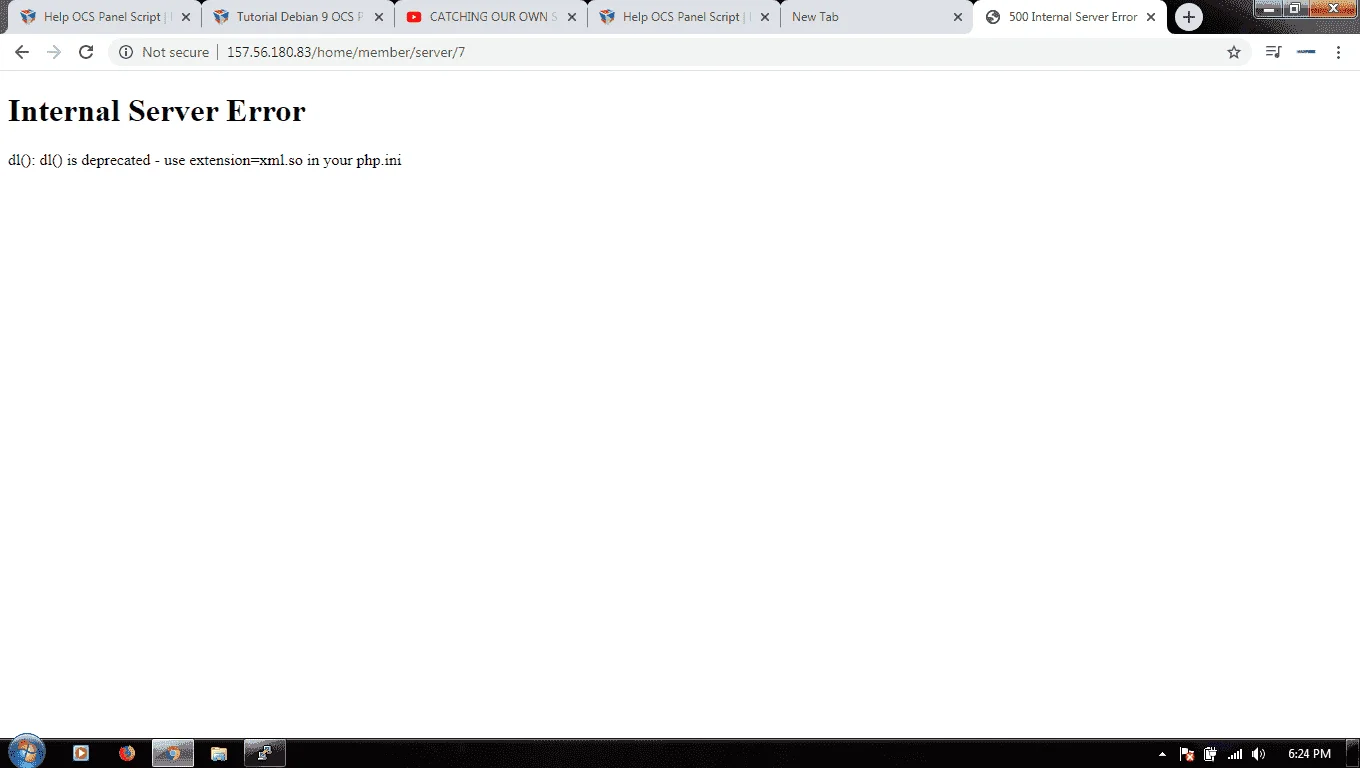The image size is (1360, 768).
Task: Open Action Center flag icon
Action: click(x=1187, y=754)
